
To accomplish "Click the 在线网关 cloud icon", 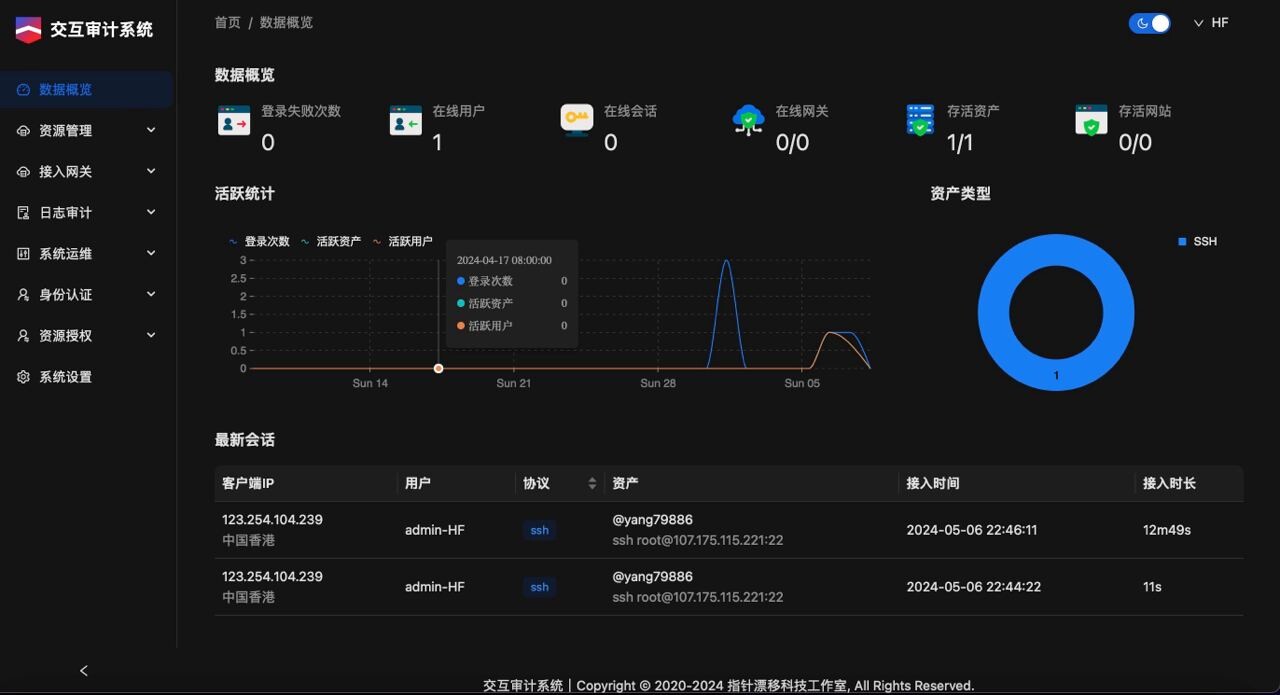I will tap(748, 122).
